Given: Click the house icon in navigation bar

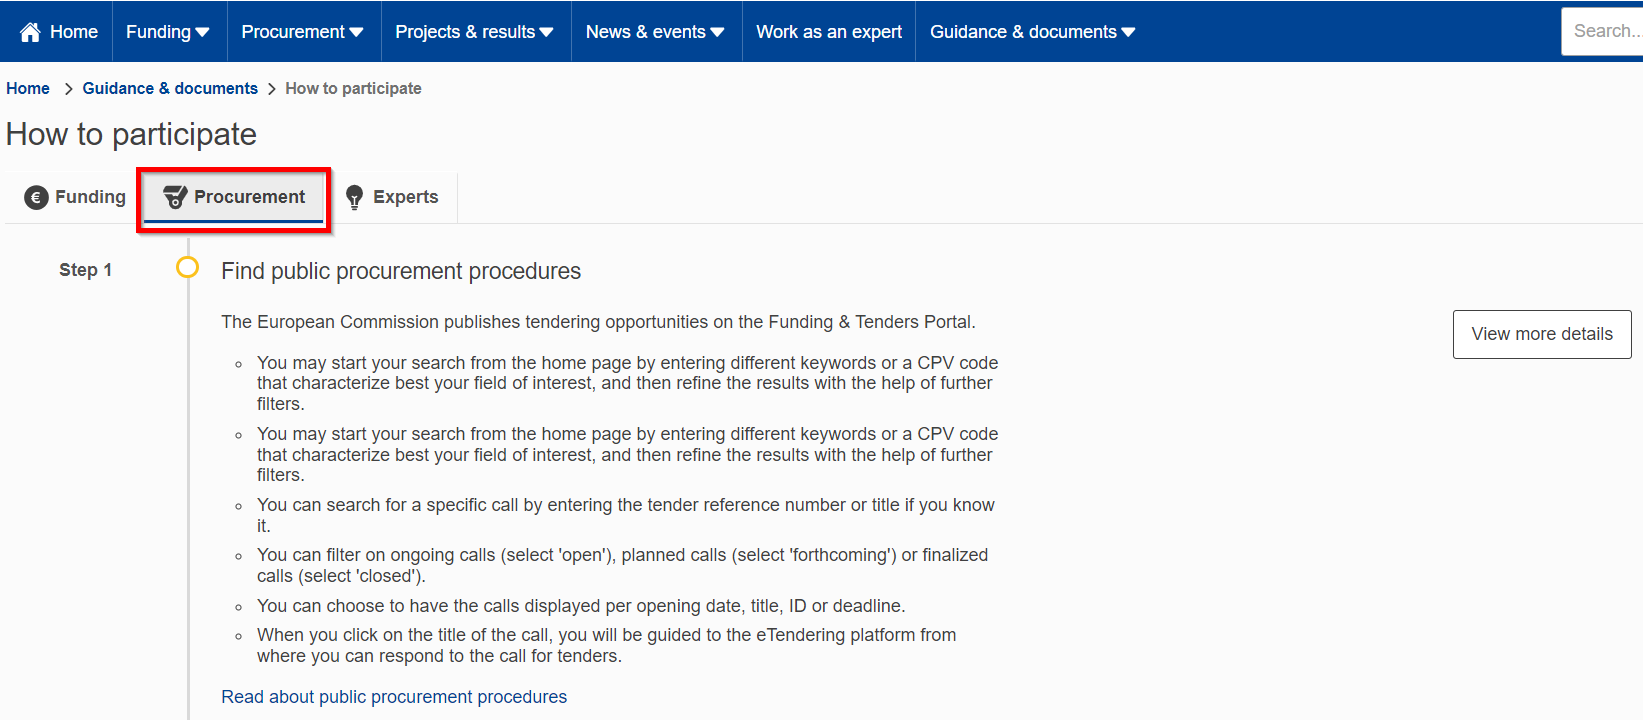Looking at the screenshot, I should [x=30, y=32].
